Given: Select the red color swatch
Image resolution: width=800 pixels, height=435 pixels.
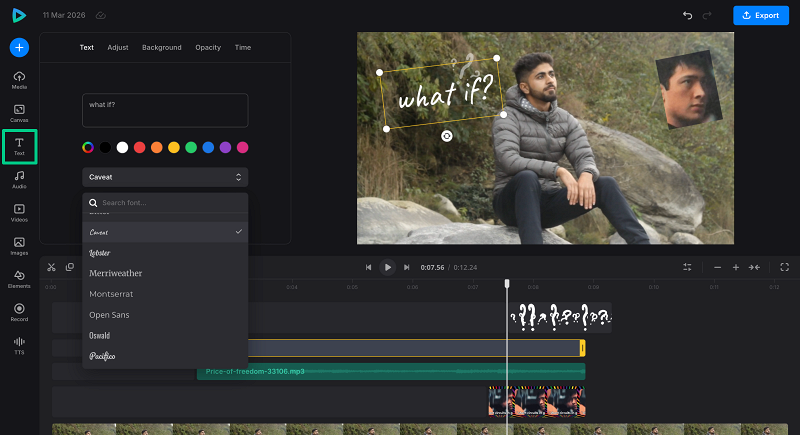Looking at the screenshot, I should click(139, 147).
